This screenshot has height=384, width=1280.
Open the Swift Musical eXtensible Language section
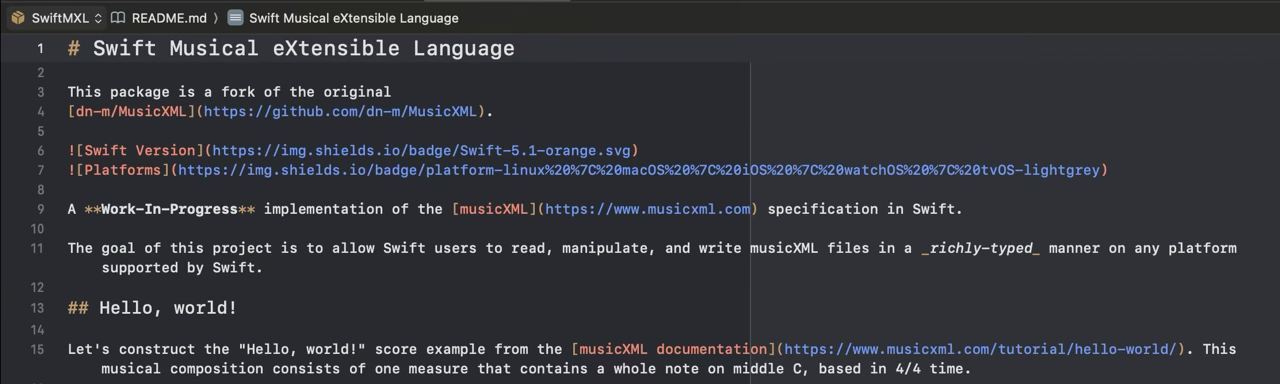click(x=354, y=18)
